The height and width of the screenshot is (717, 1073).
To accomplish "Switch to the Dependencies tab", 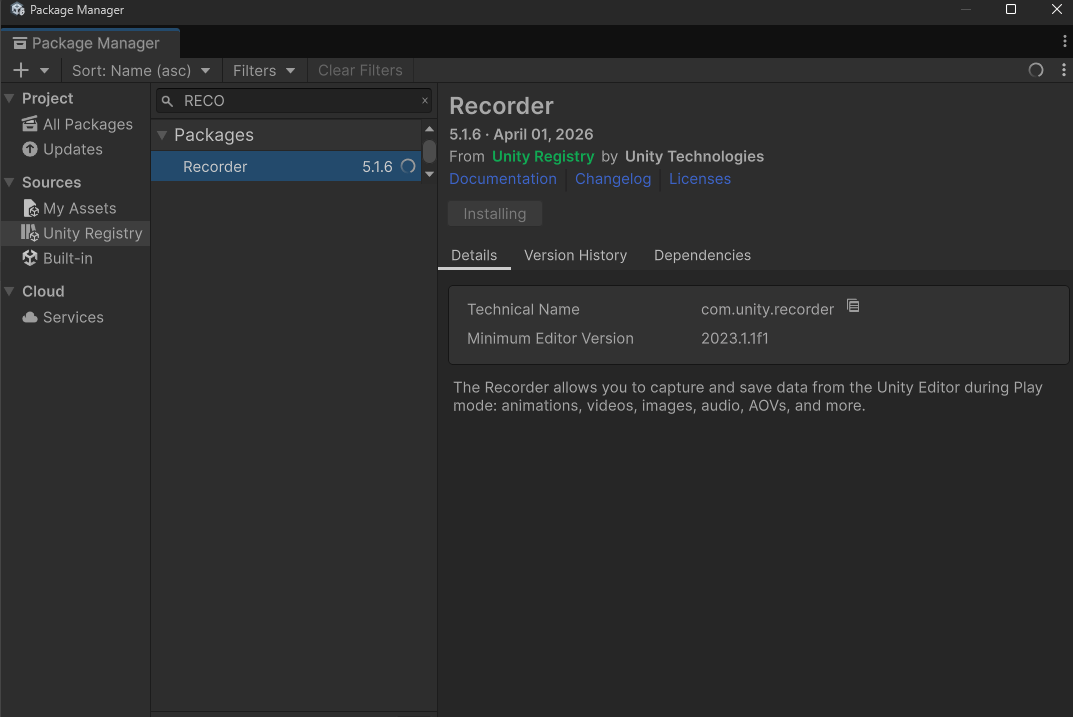I will click(702, 255).
